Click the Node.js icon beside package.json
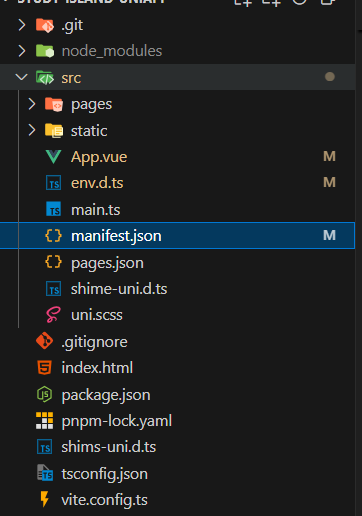Viewport: 362px width, 516px height. click(44, 394)
